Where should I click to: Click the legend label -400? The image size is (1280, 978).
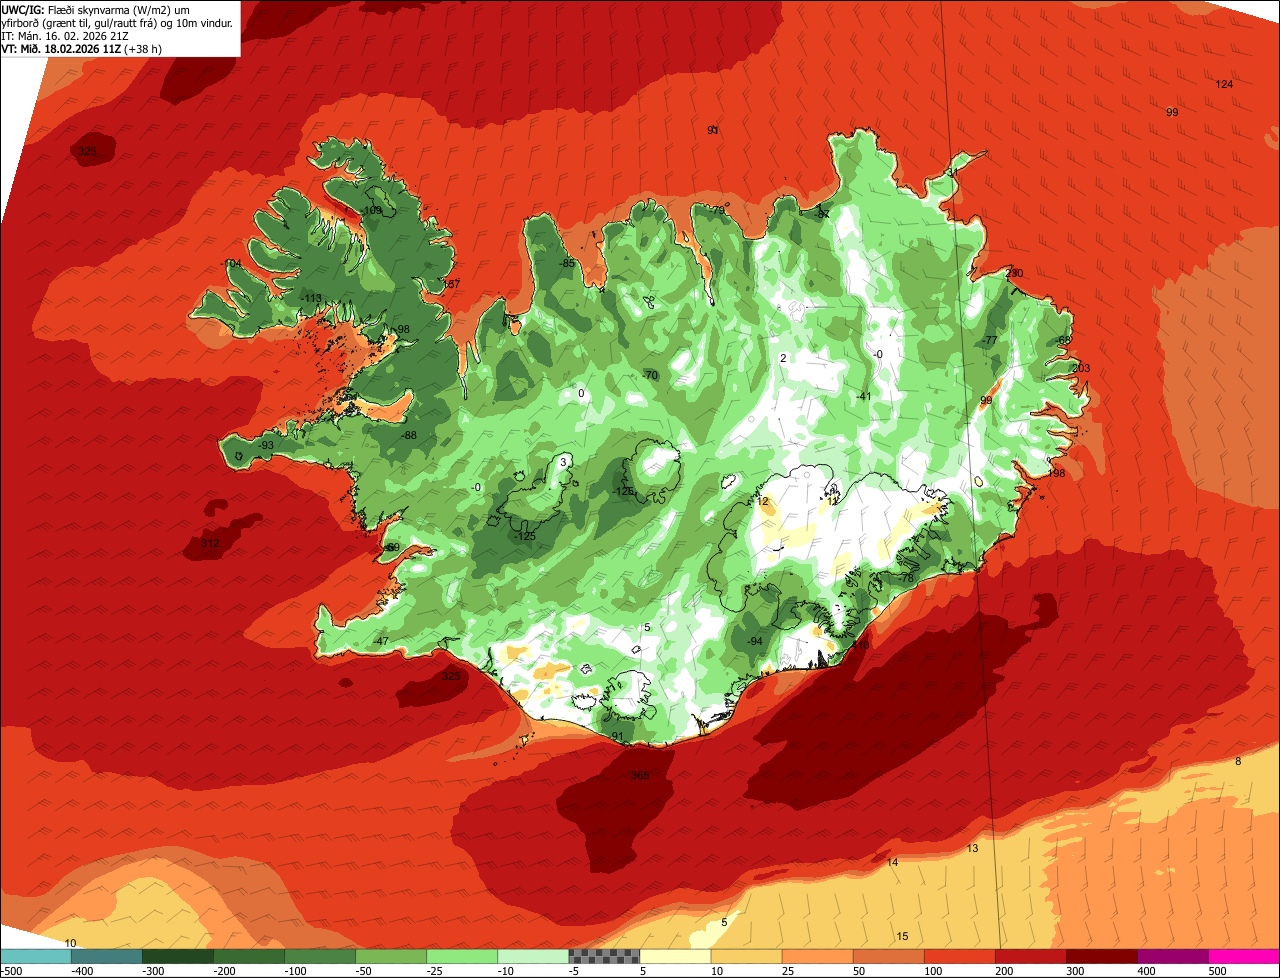pyautogui.click(x=81, y=971)
